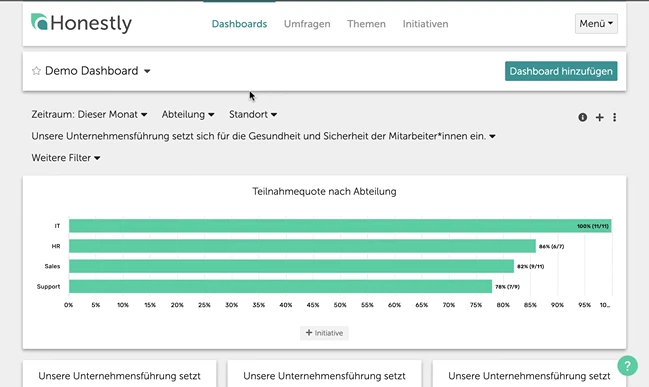Click the plus icon to add a widget

point(599,118)
